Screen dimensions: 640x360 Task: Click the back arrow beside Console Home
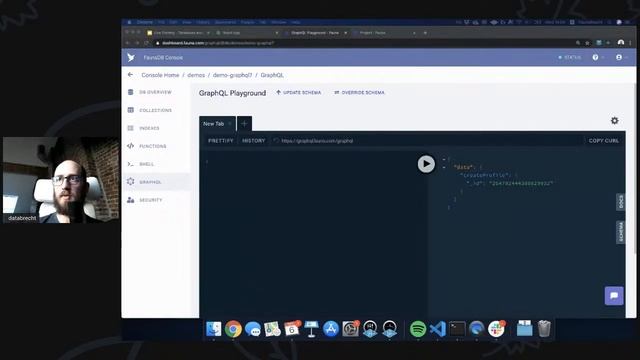tap(130, 75)
